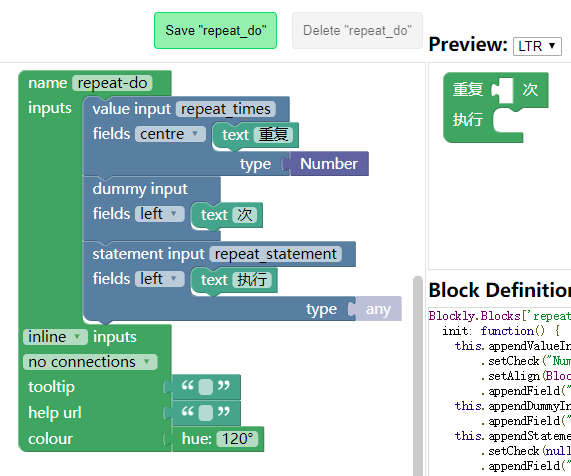Select the value input block header
Image resolution: width=571 pixels, height=476 pixels.
pyautogui.click(x=131, y=109)
